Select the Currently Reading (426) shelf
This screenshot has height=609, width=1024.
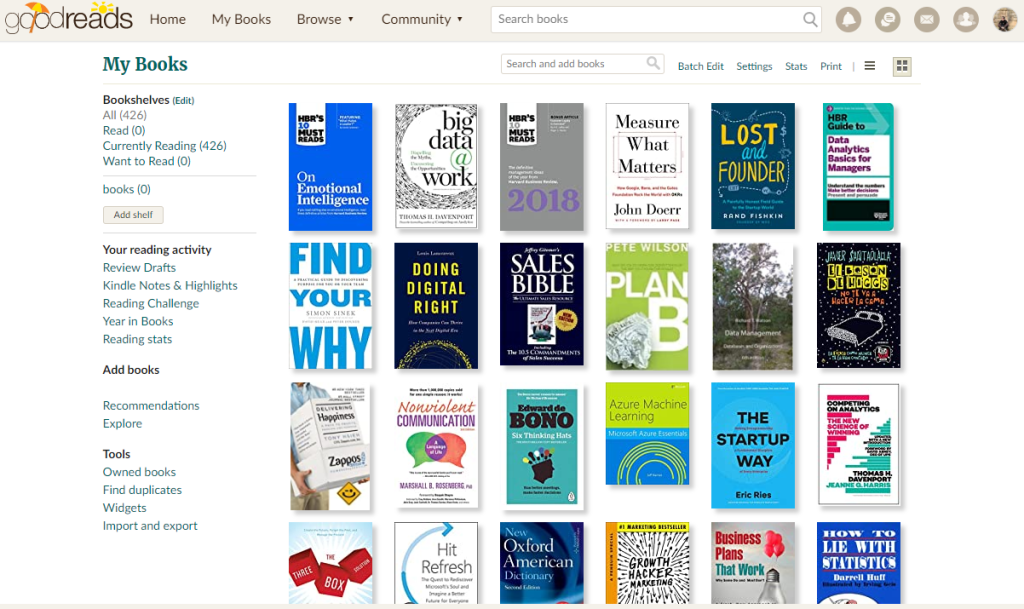coord(165,146)
